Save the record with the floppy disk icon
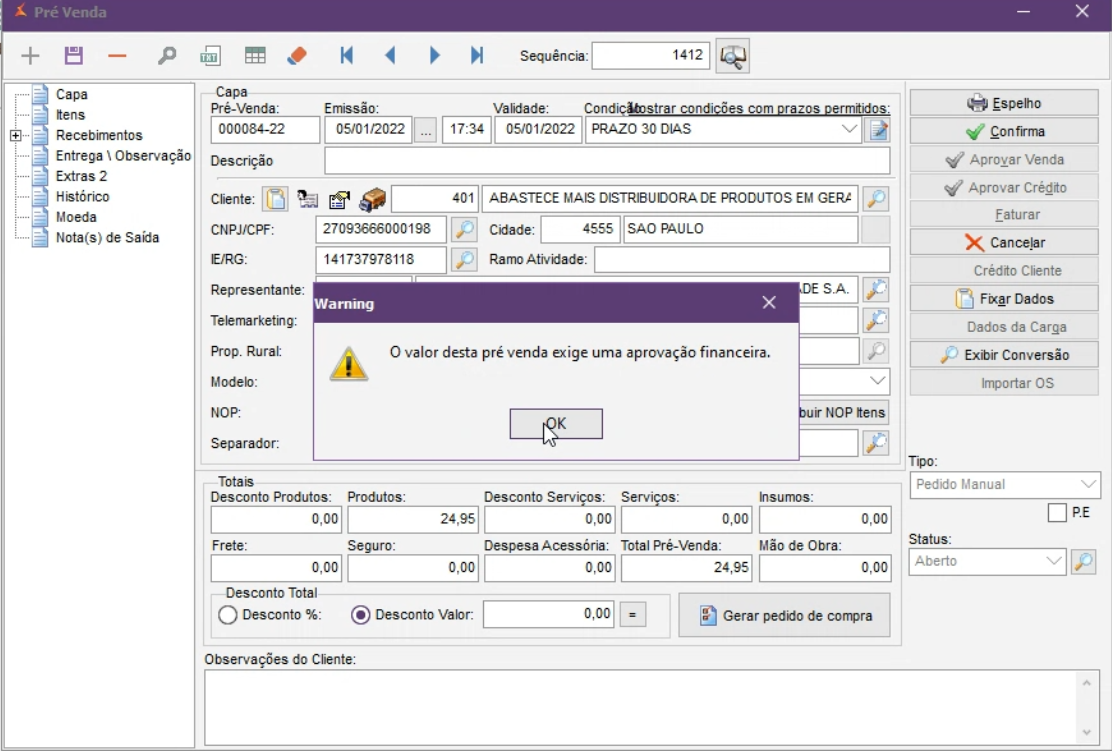 (x=73, y=55)
